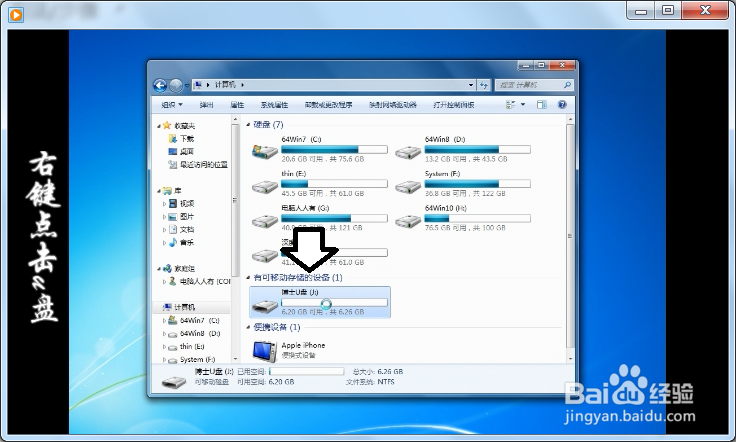Select 博士U盘 (J:) removable drive
736x442 pixels.
click(320, 302)
